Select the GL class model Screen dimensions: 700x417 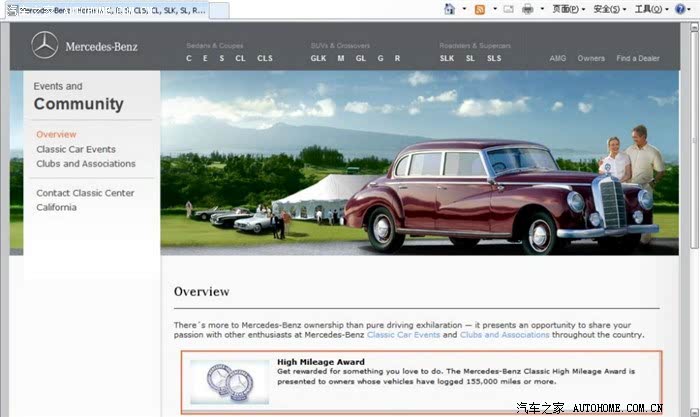coord(361,58)
